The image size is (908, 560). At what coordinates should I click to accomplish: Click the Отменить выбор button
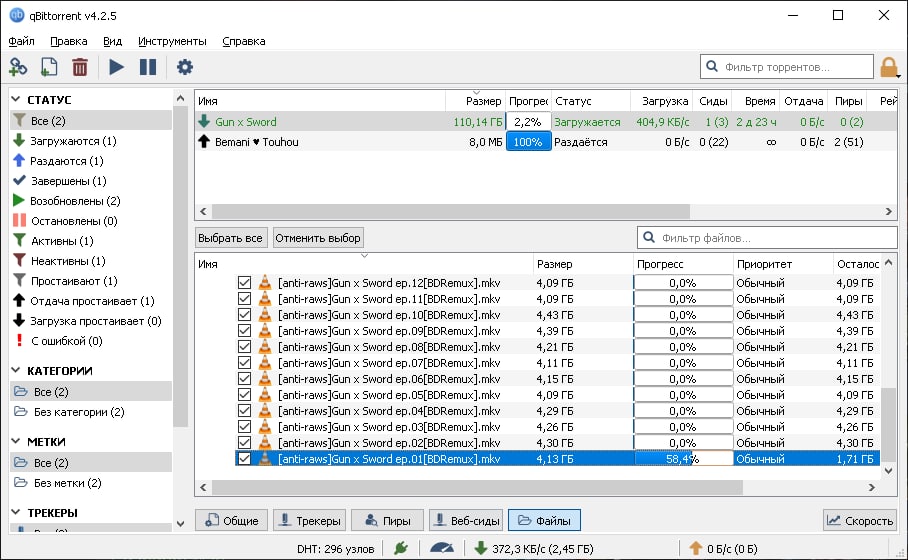pos(318,238)
